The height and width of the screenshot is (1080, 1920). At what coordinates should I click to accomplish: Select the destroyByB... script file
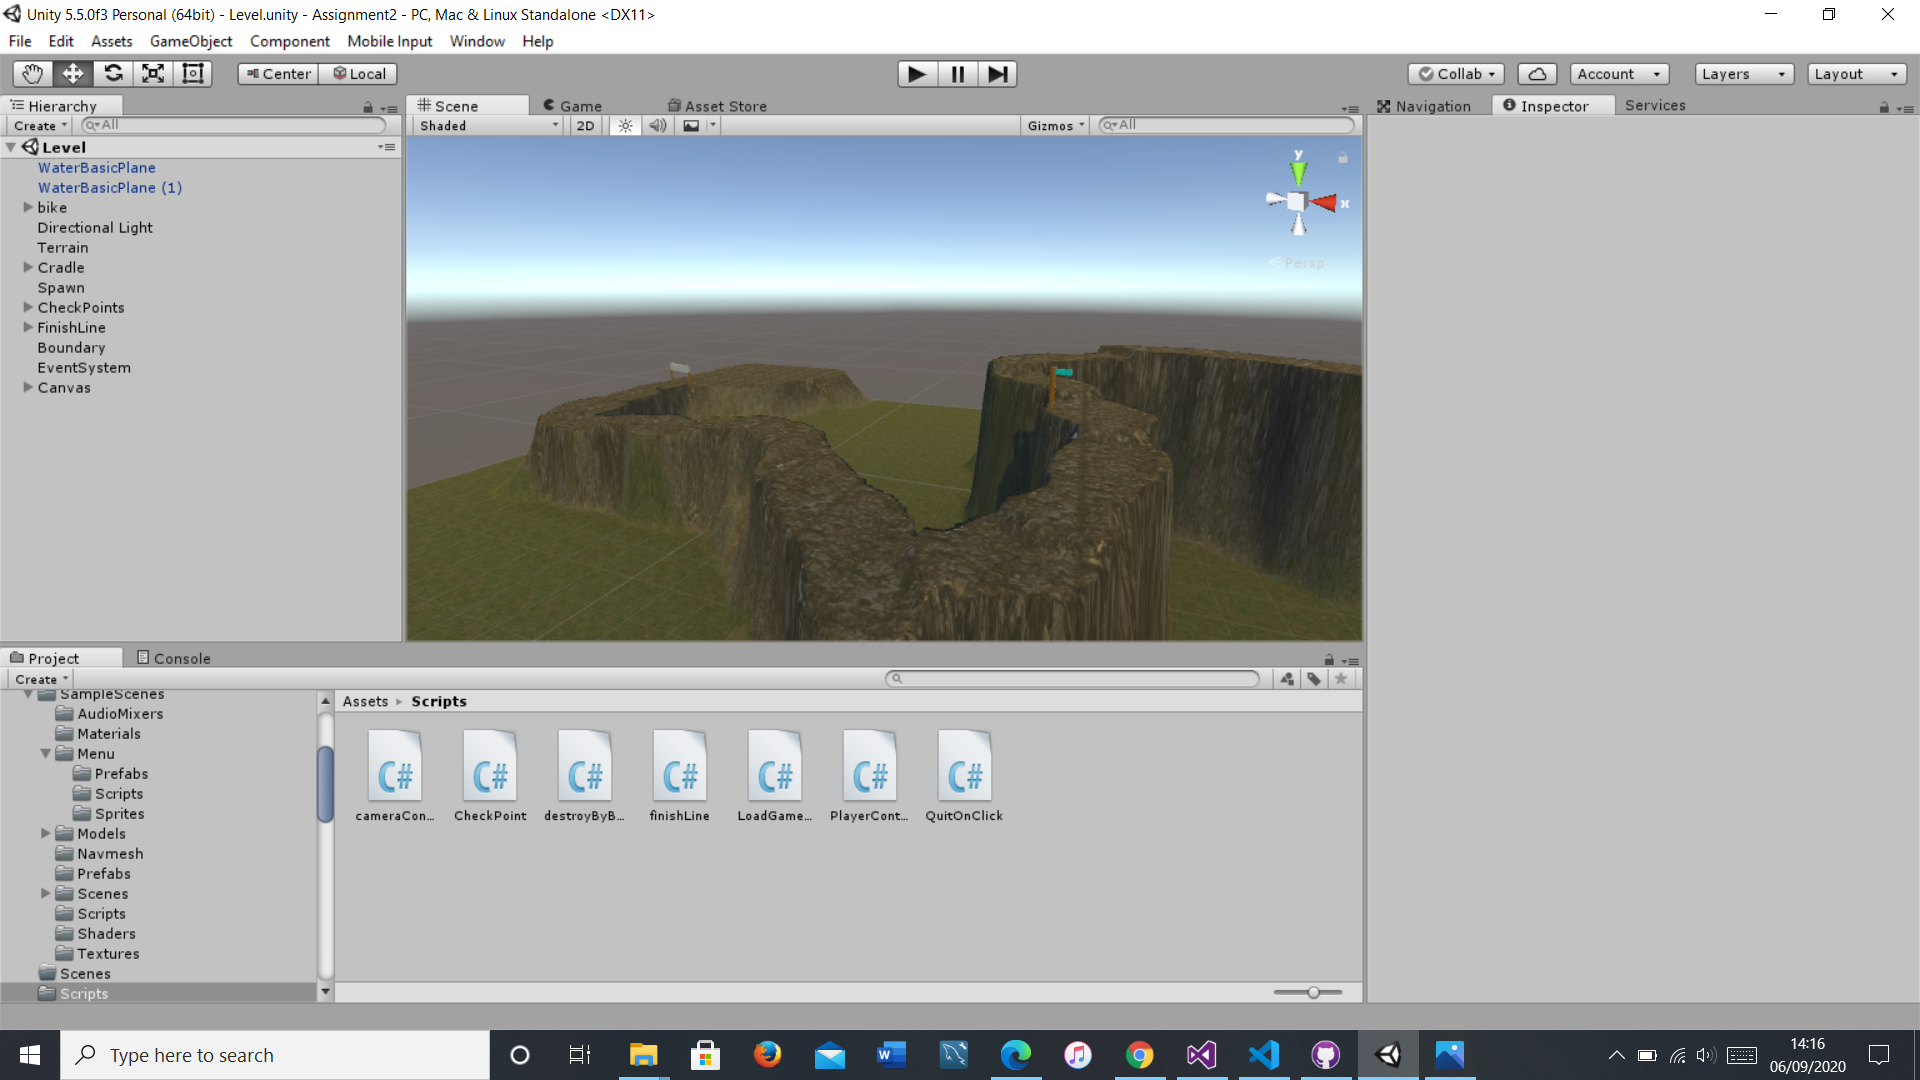(x=585, y=777)
